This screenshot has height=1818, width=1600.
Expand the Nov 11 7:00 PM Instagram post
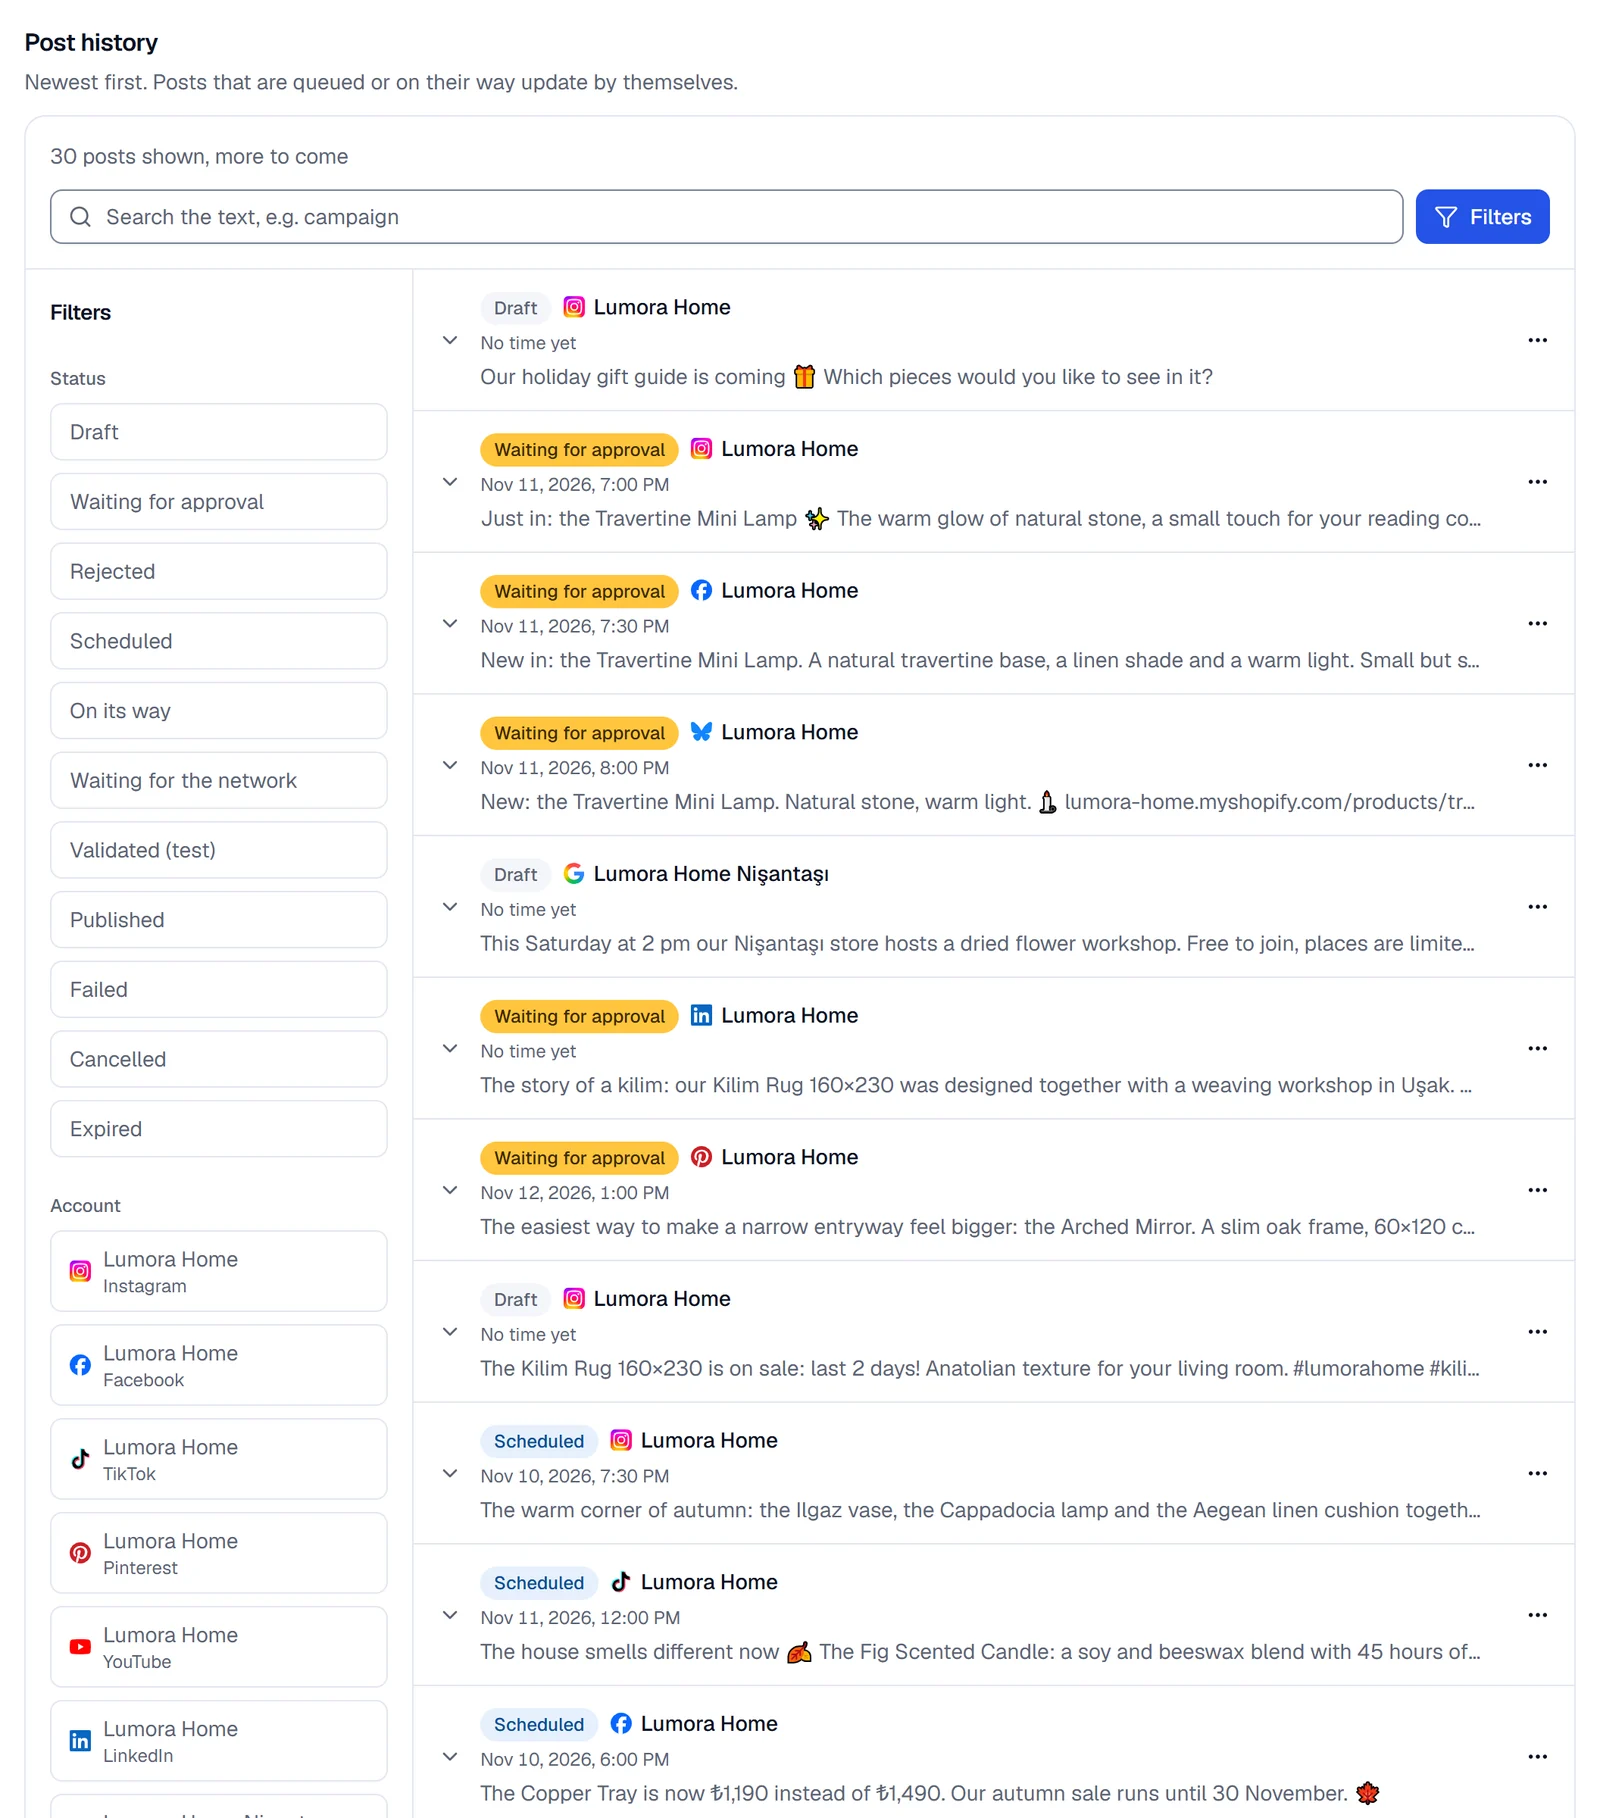click(x=450, y=482)
